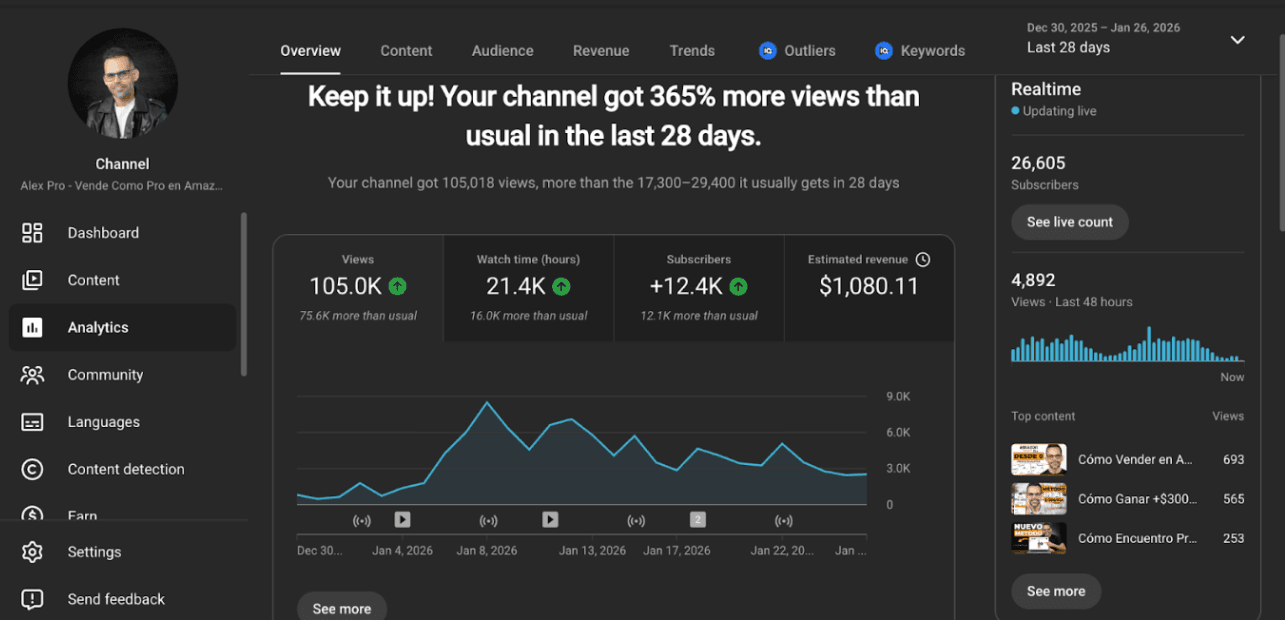The height and width of the screenshot is (620, 1285).
Task: Open the Revenue tab
Action: click(x=601, y=51)
